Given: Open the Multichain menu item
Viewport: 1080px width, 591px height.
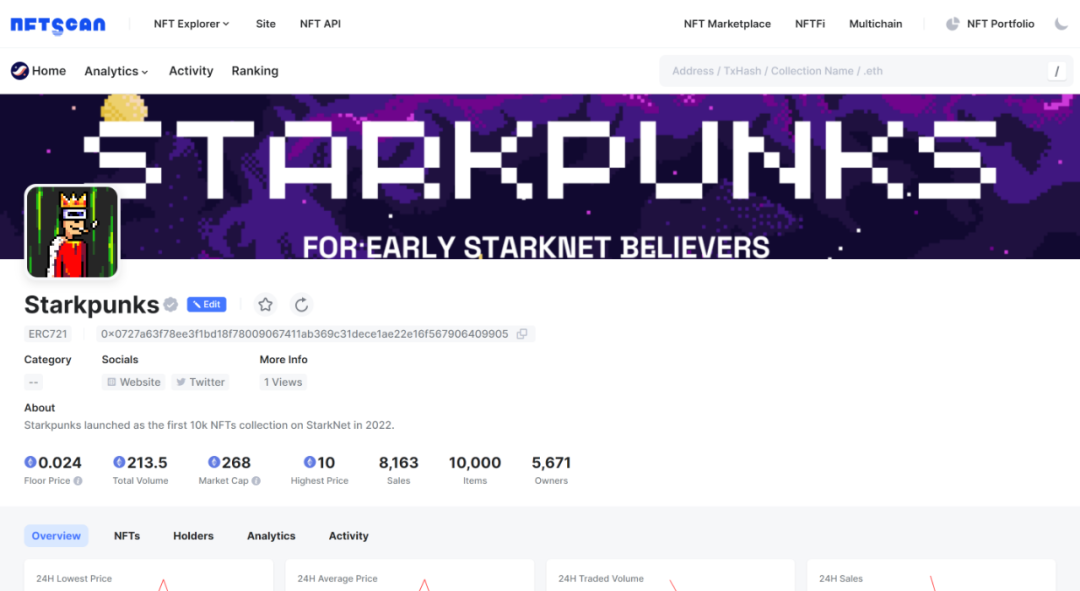Looking at the screenshot, I should (x=875, y=23).
